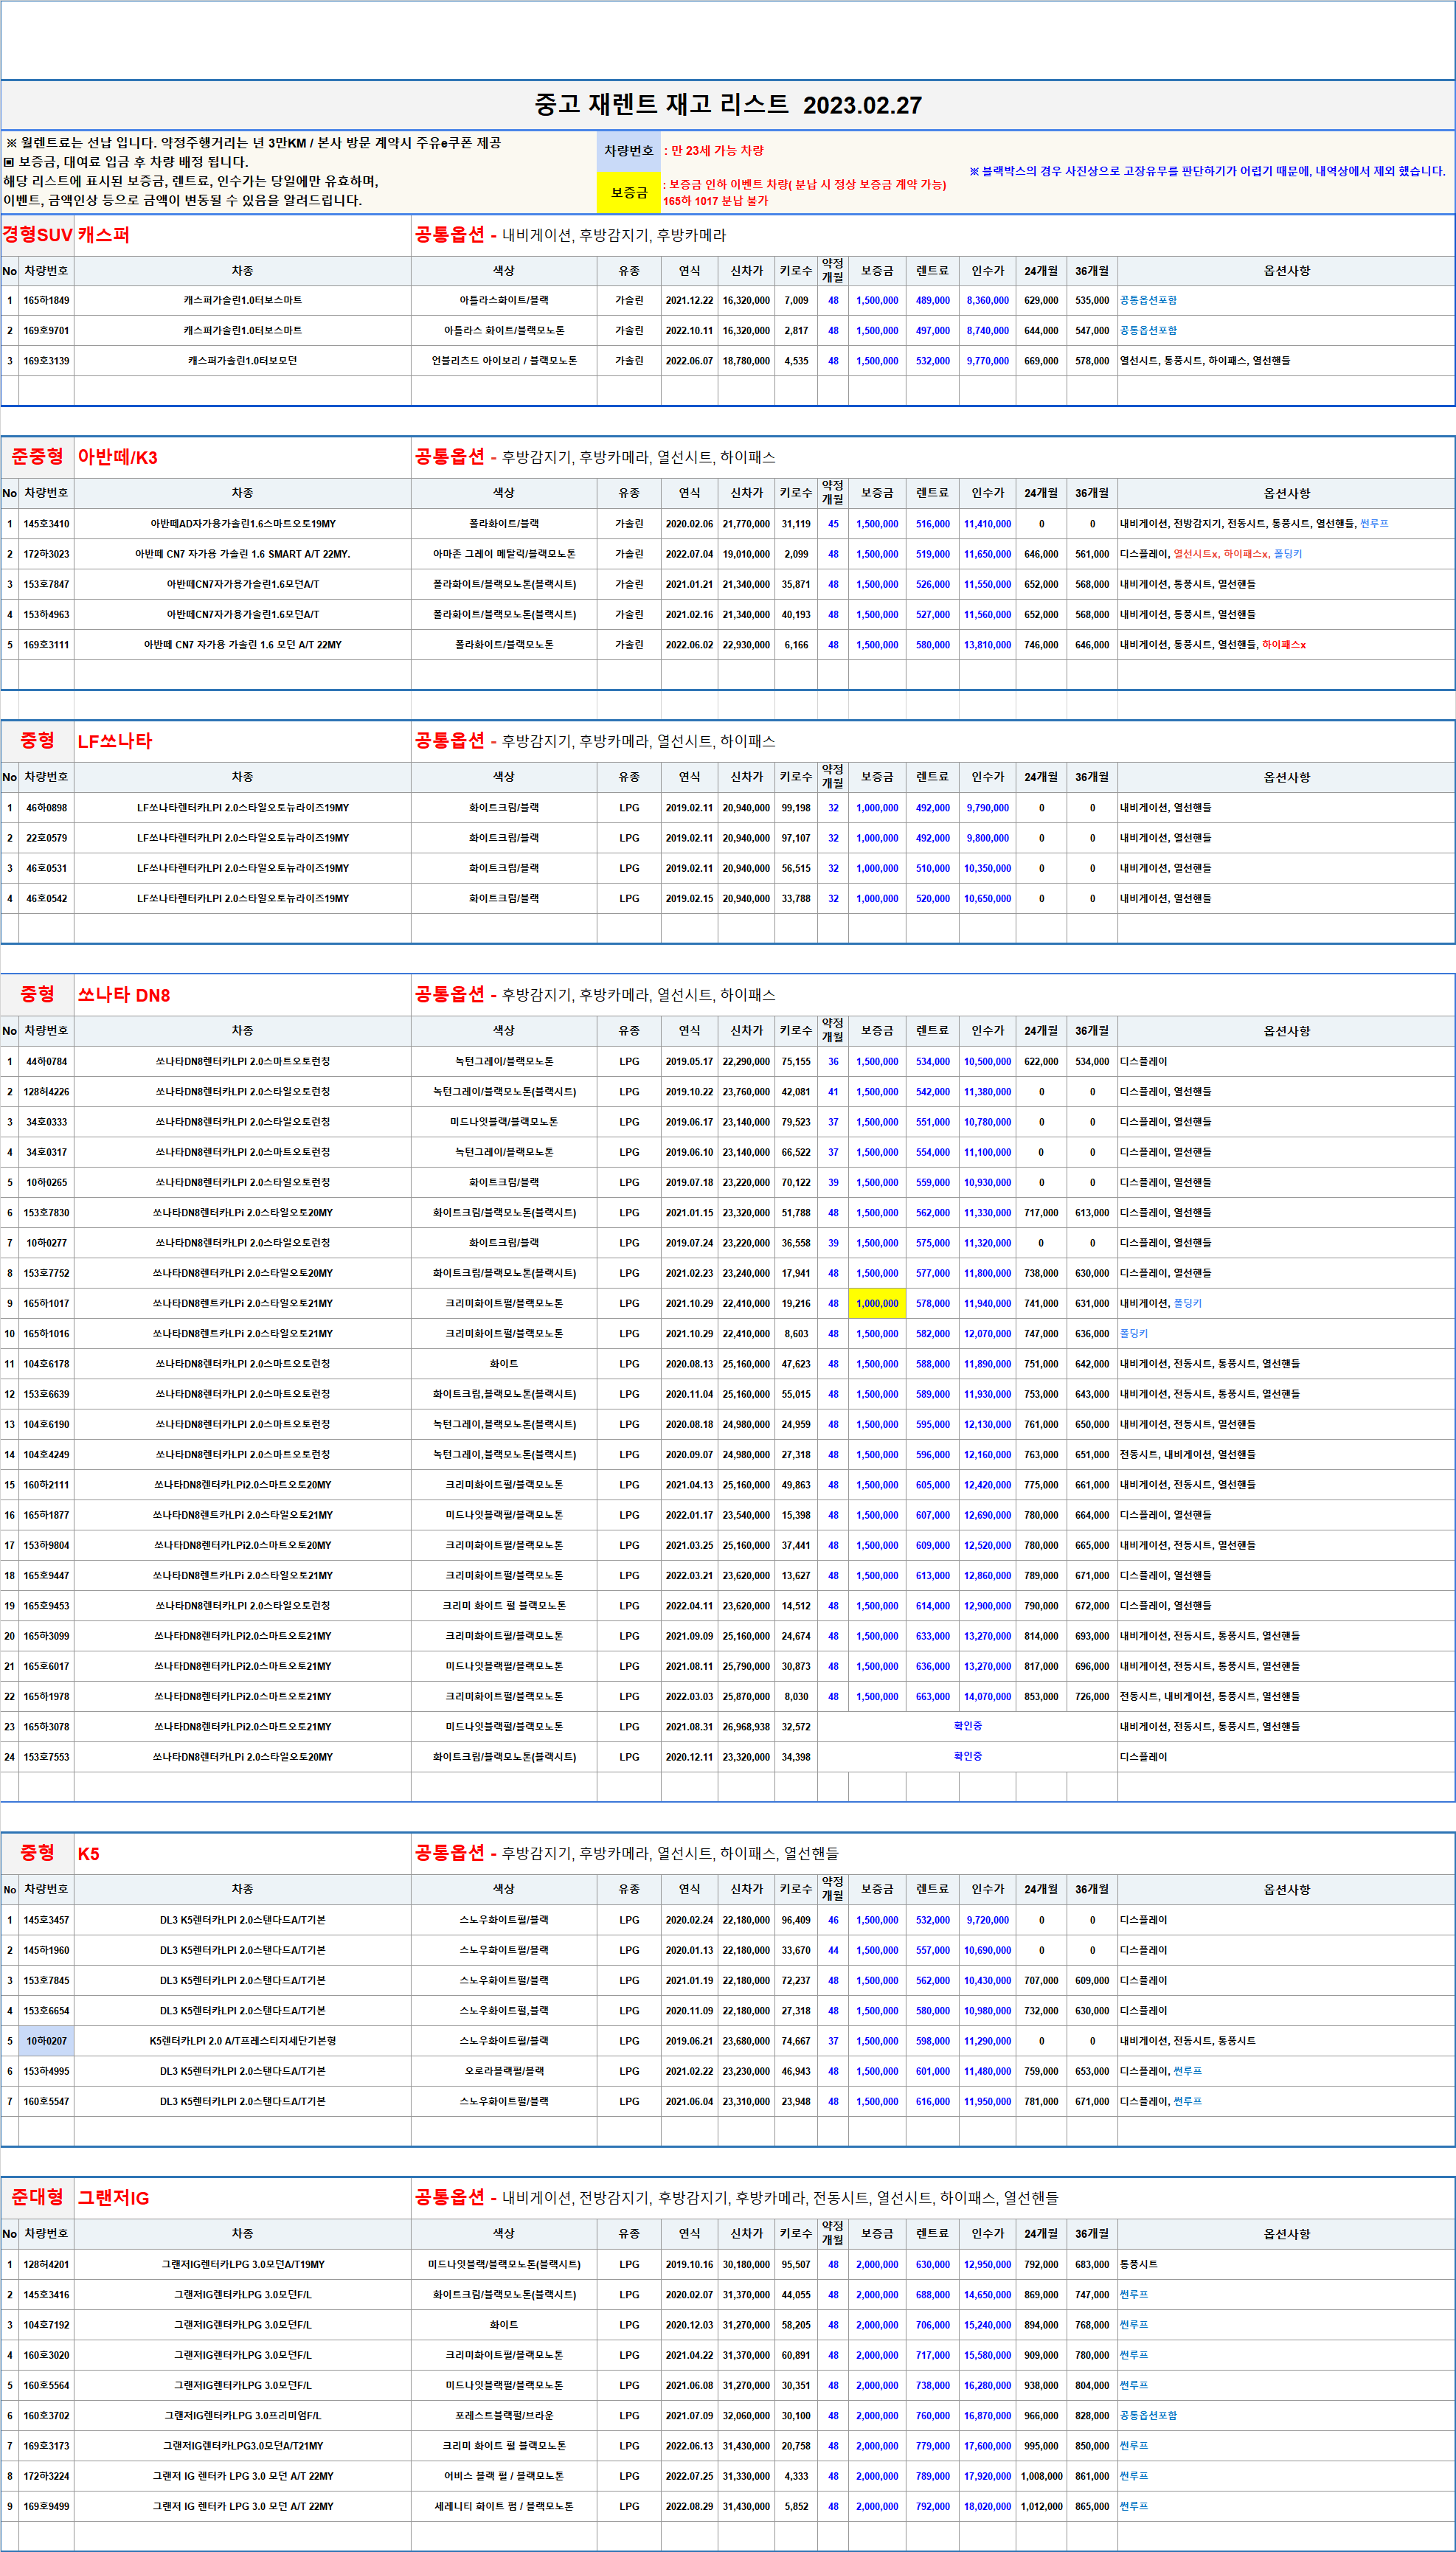Click '통풍시트' in the 128허4201 row
The height and width of the screenshot is (2552, 1456).
click(x=1139, y=2265)
